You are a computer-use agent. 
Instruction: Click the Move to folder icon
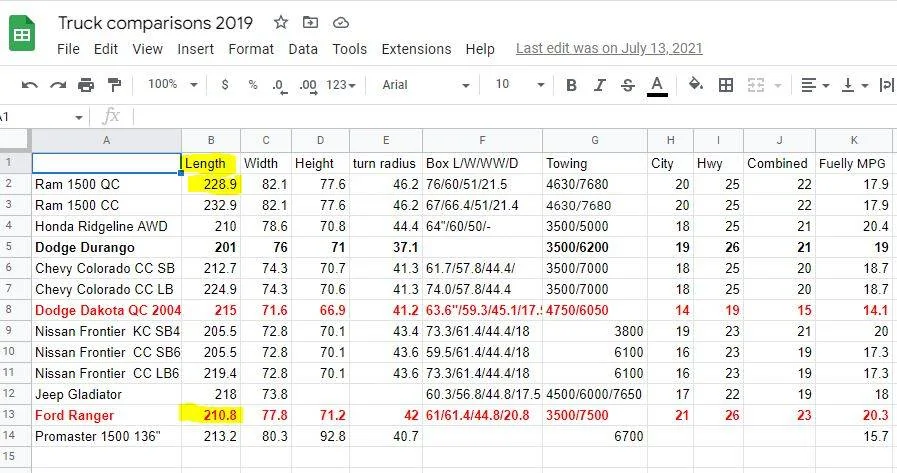[310, 22]
